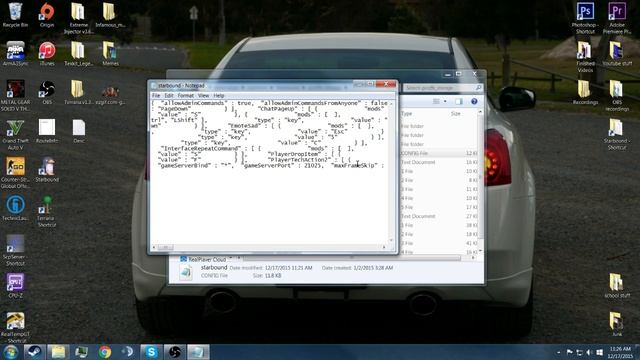Image resolution: width=640 pixels, height=360 pixels.
Task: Open the Terraria v1.3 folder on desktop
Action: [78, 92]
